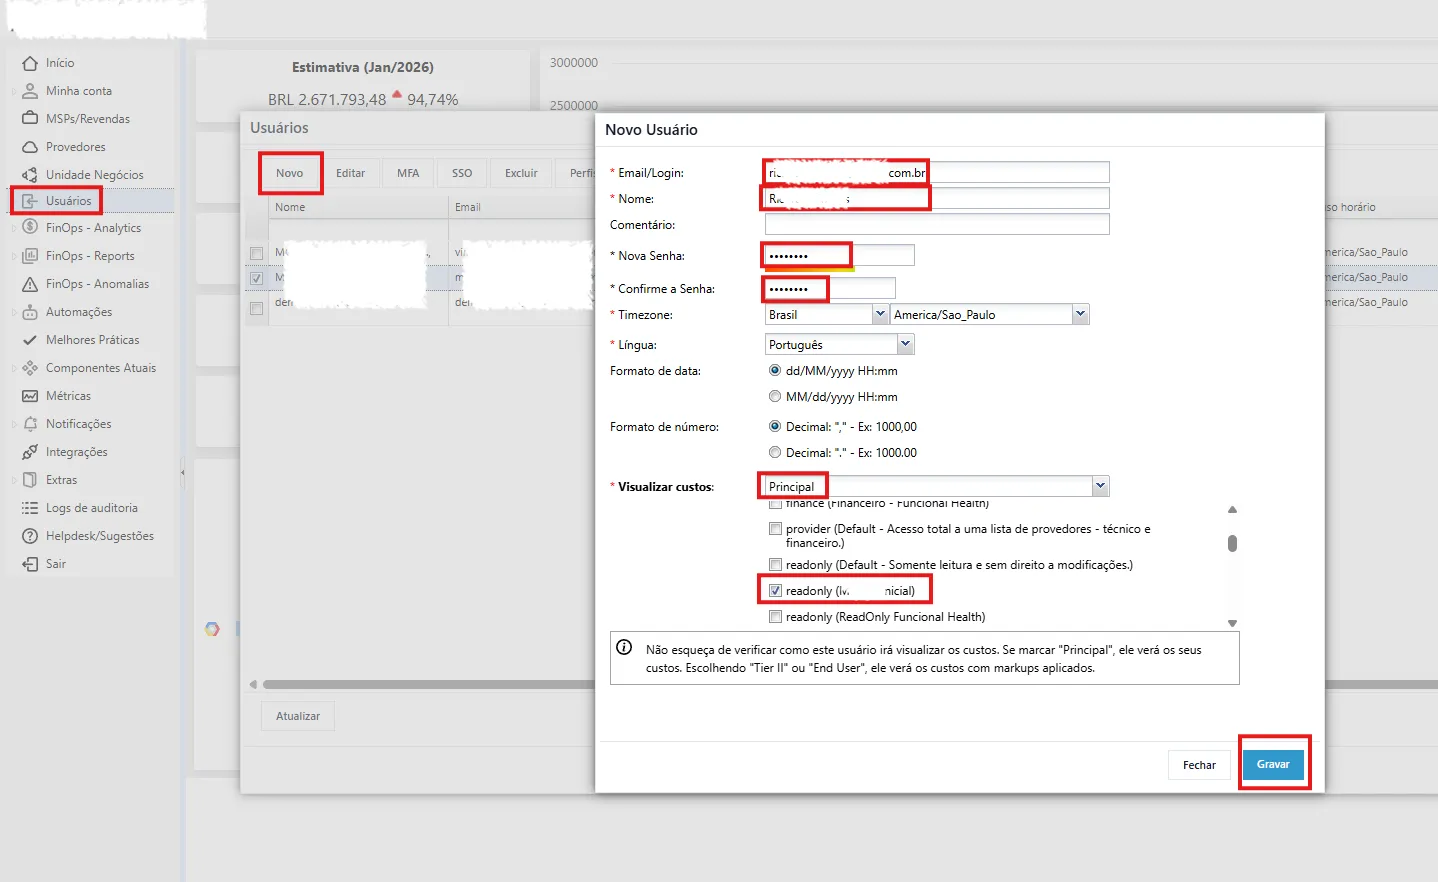Open the Língua Português dropdown
This screenshot has height=882, width=1438.
pyautogui.click(x=905, y=344)
